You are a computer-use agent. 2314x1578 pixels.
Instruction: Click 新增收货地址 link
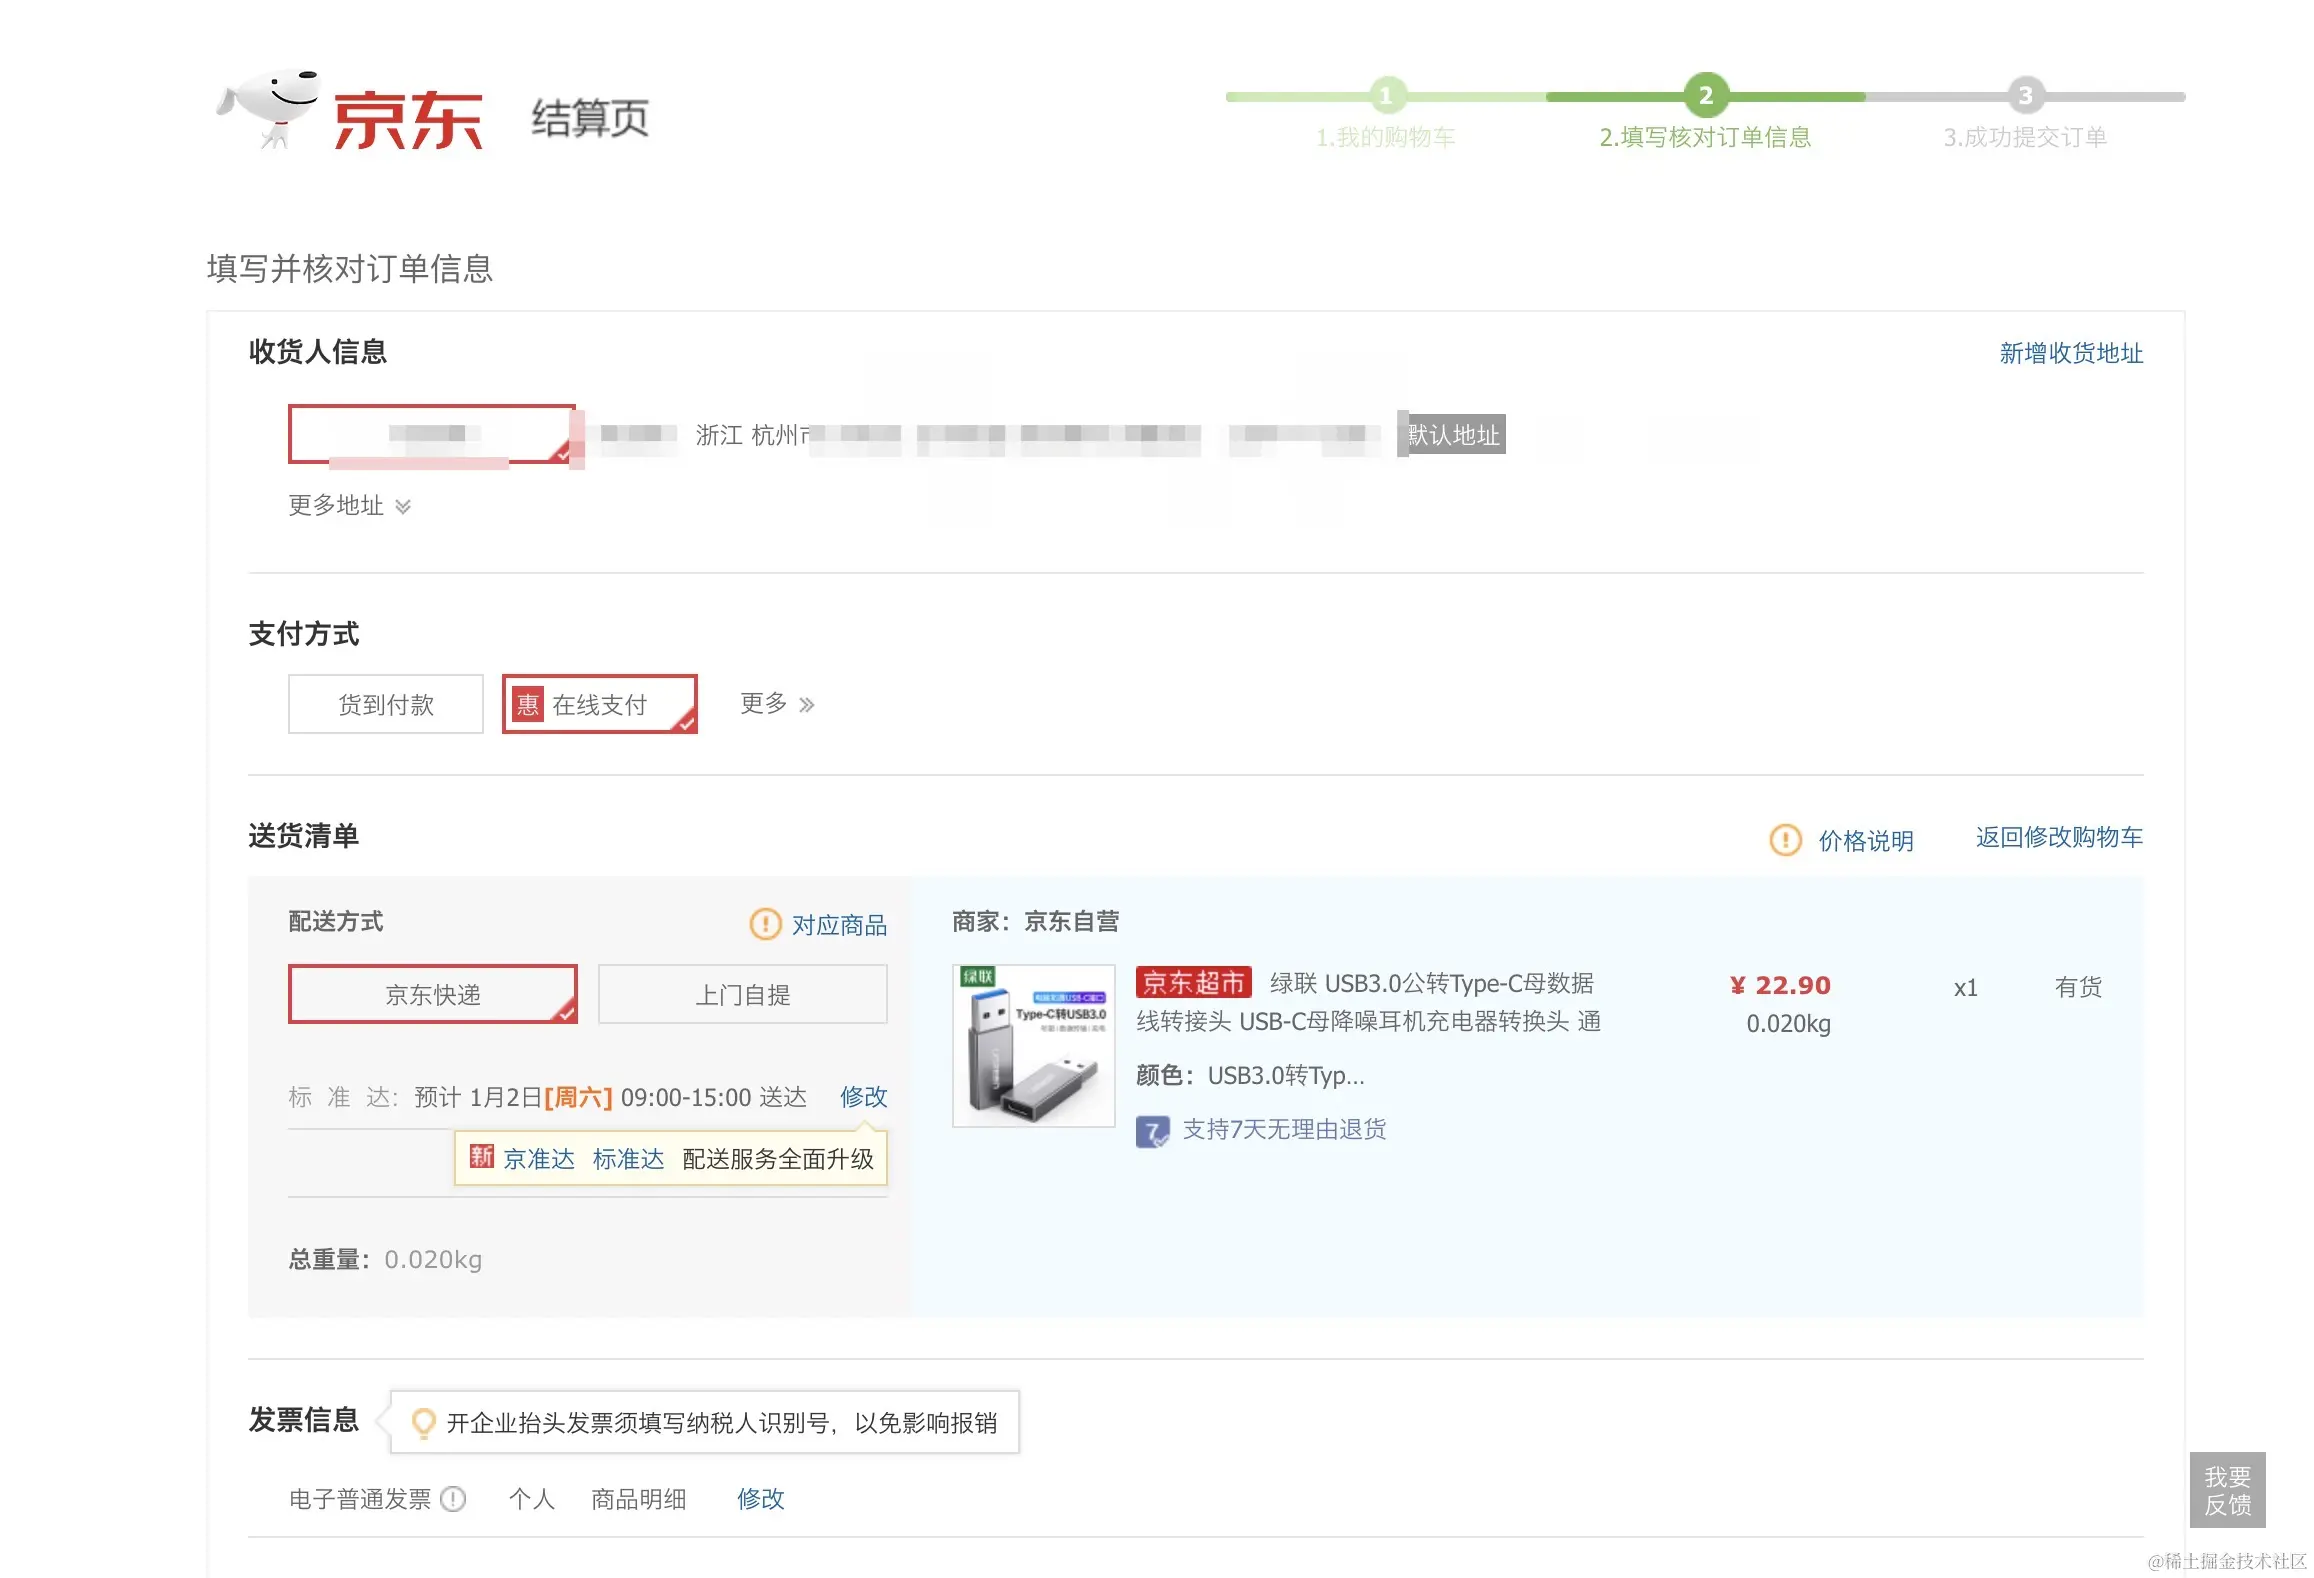2070,353
